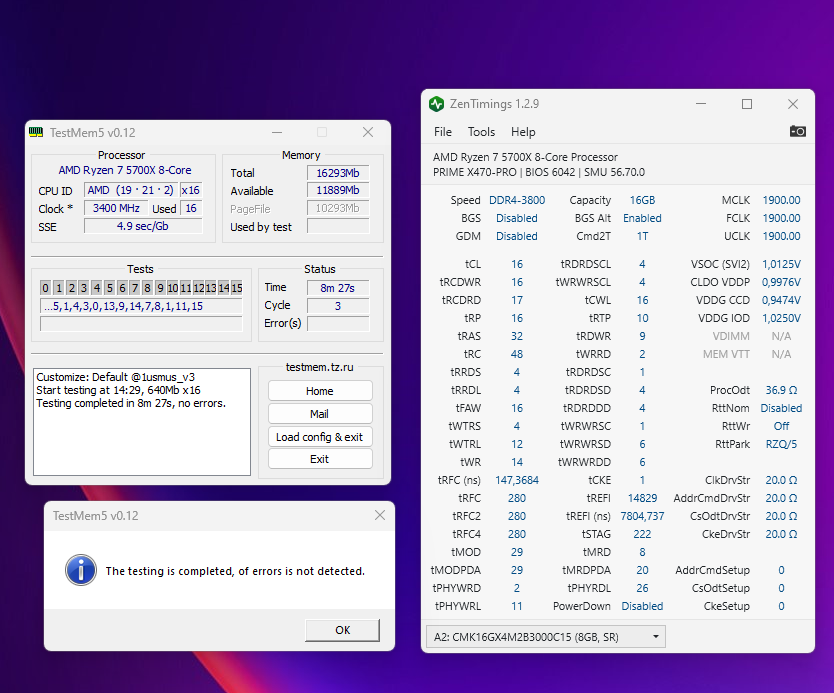Click the Mail button in TestMem5
This screenshot has height=693, width=834.
[320, 414]
